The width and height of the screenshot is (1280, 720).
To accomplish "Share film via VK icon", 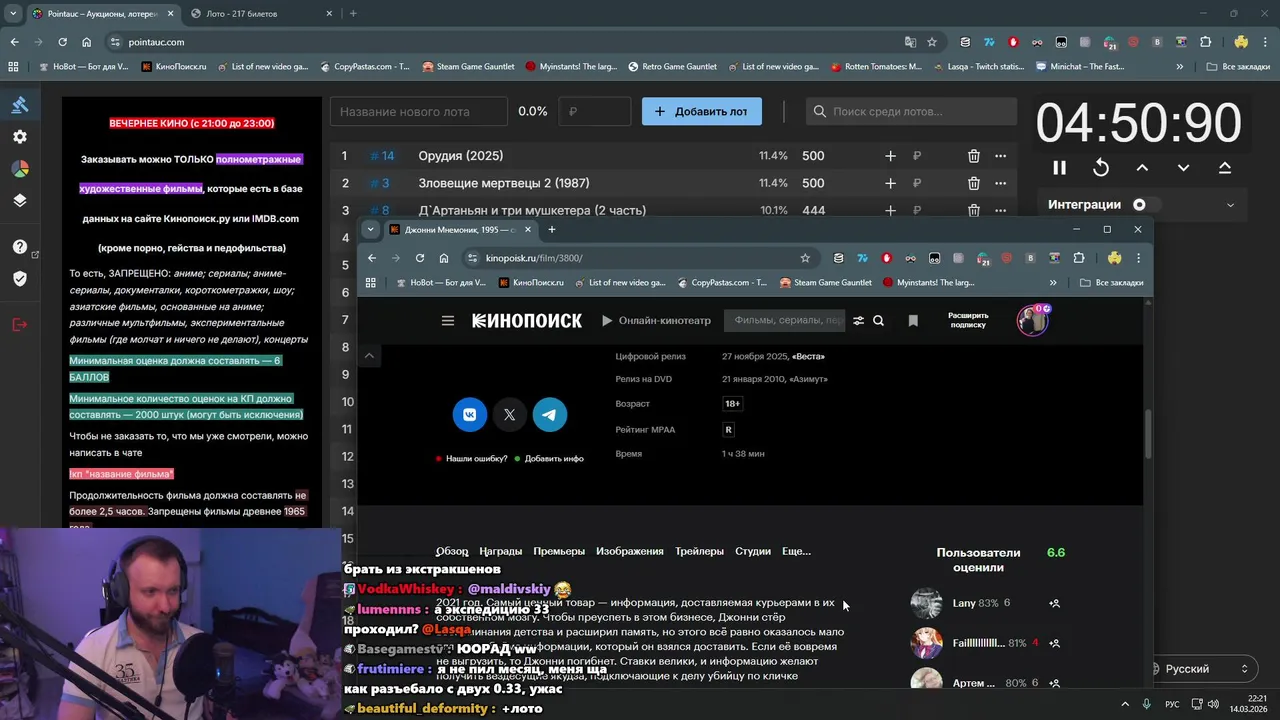I will [x=470, y=414].
